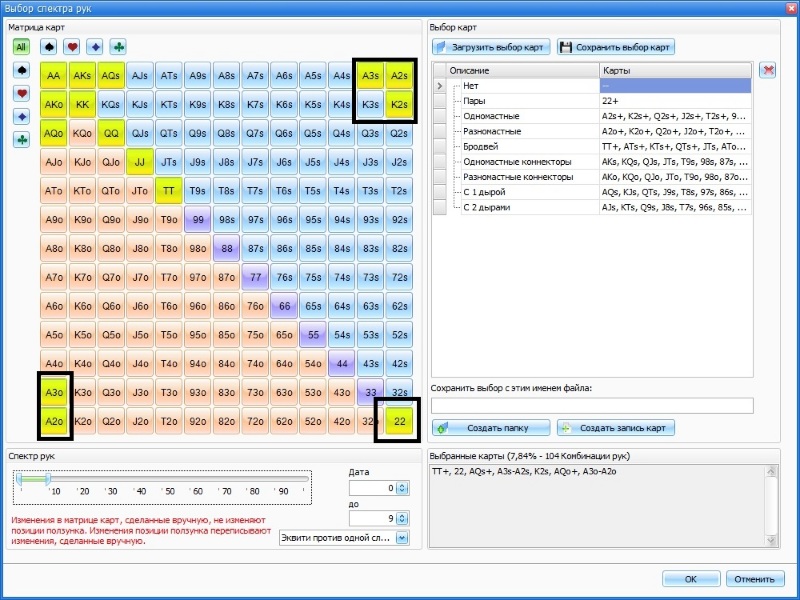
Task: Click the heart suit icon in left column
Action: [21, 93]
